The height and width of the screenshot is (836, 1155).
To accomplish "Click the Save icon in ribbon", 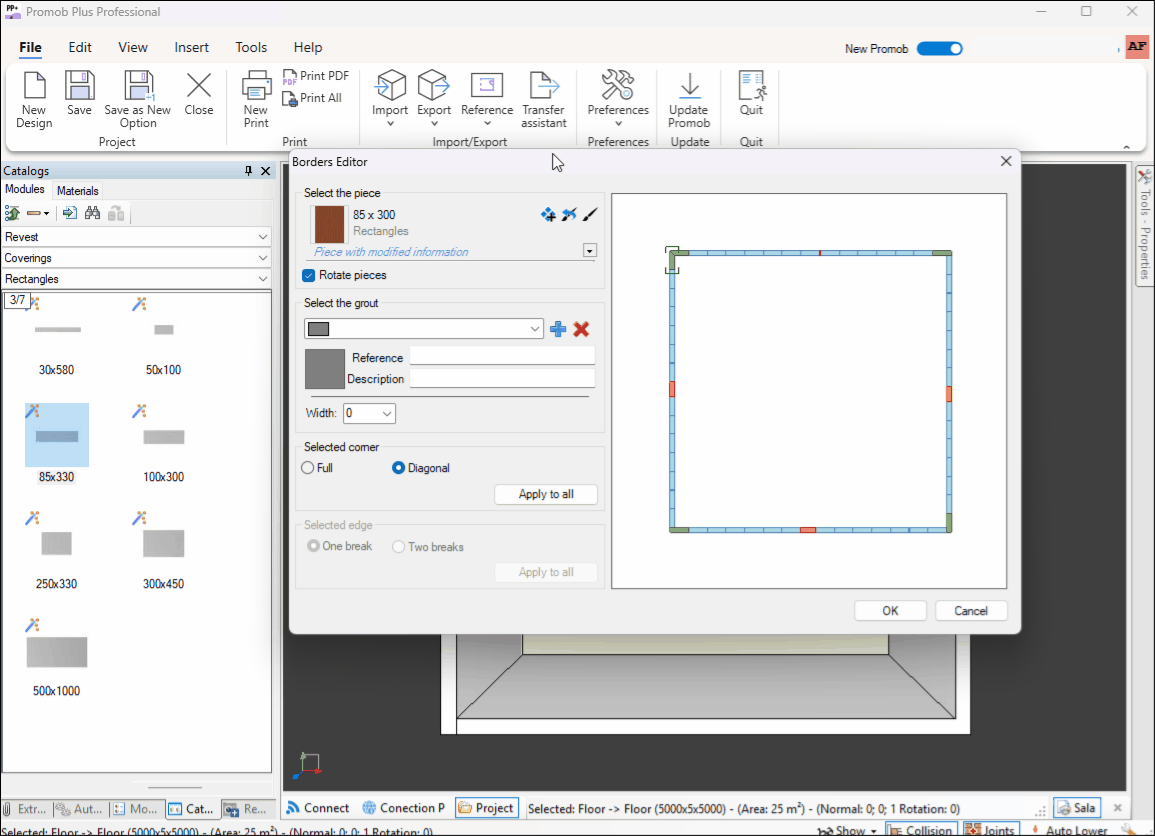I will [79, 94].
